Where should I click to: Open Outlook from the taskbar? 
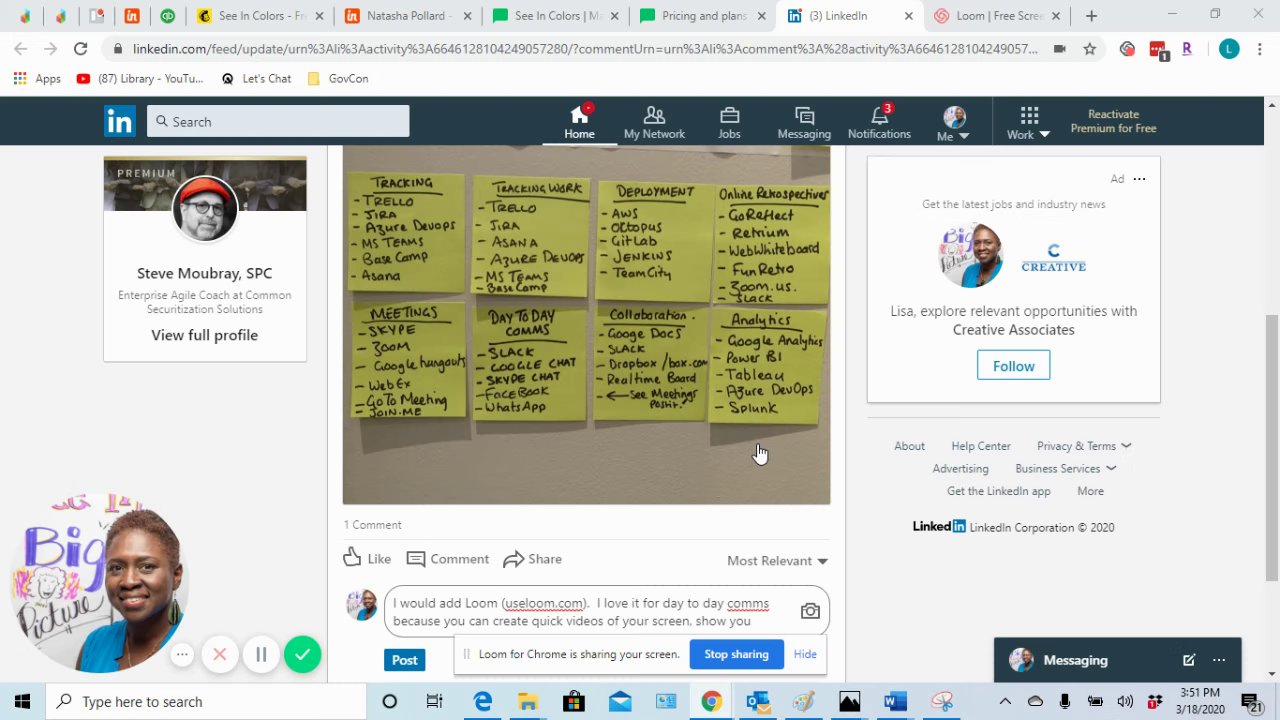pos(757,702)
